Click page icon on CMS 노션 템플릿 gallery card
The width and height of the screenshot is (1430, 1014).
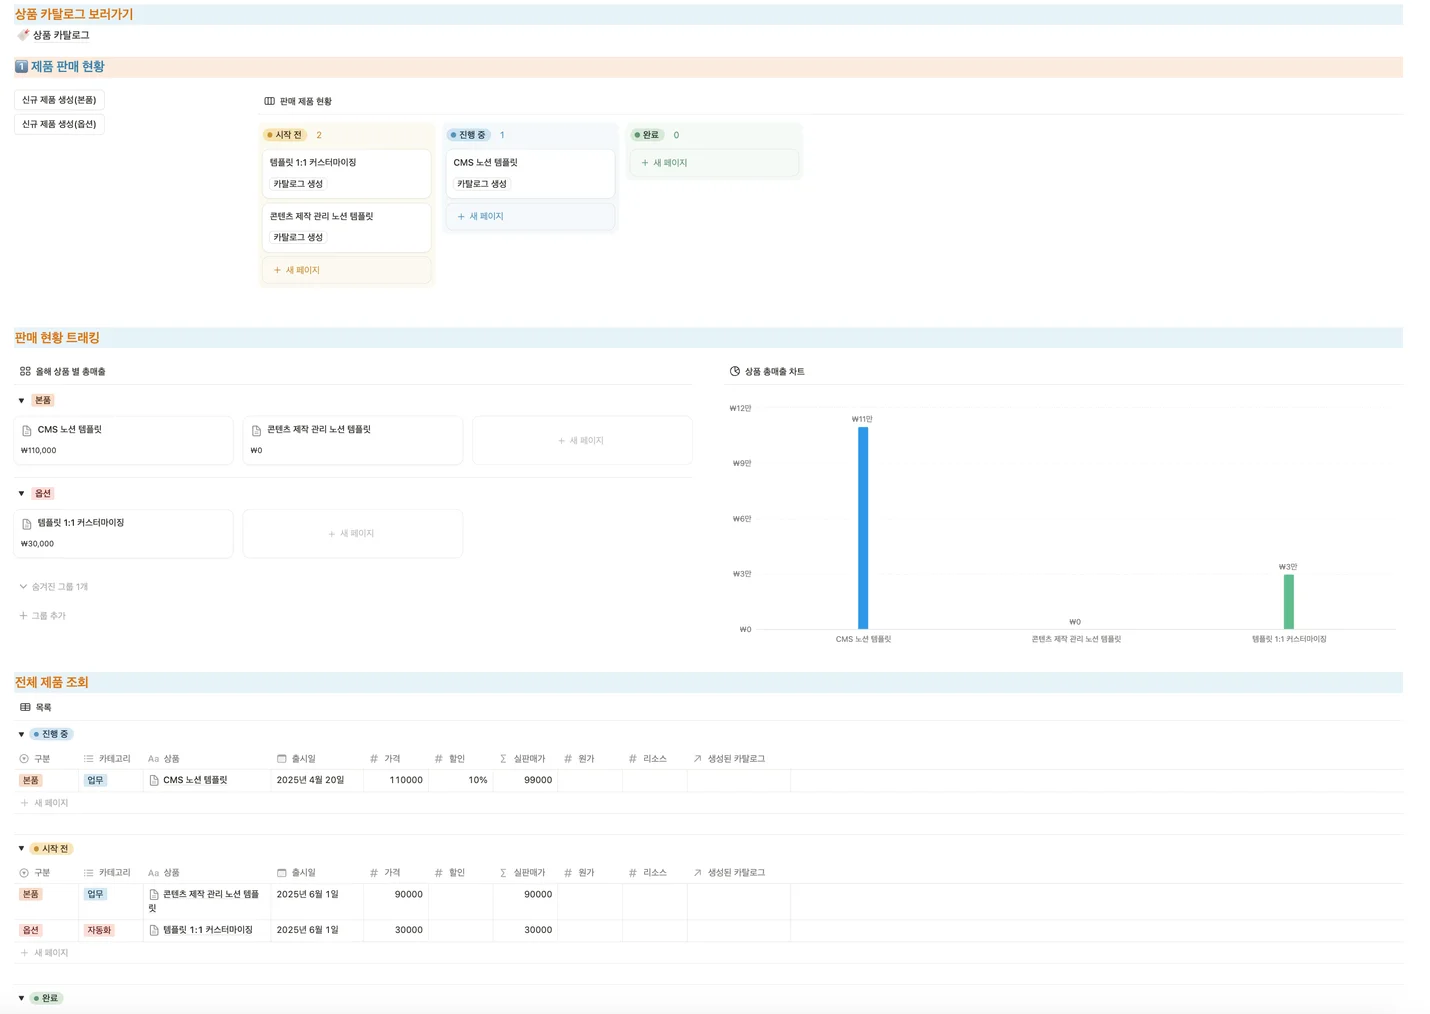coord(27,430)
